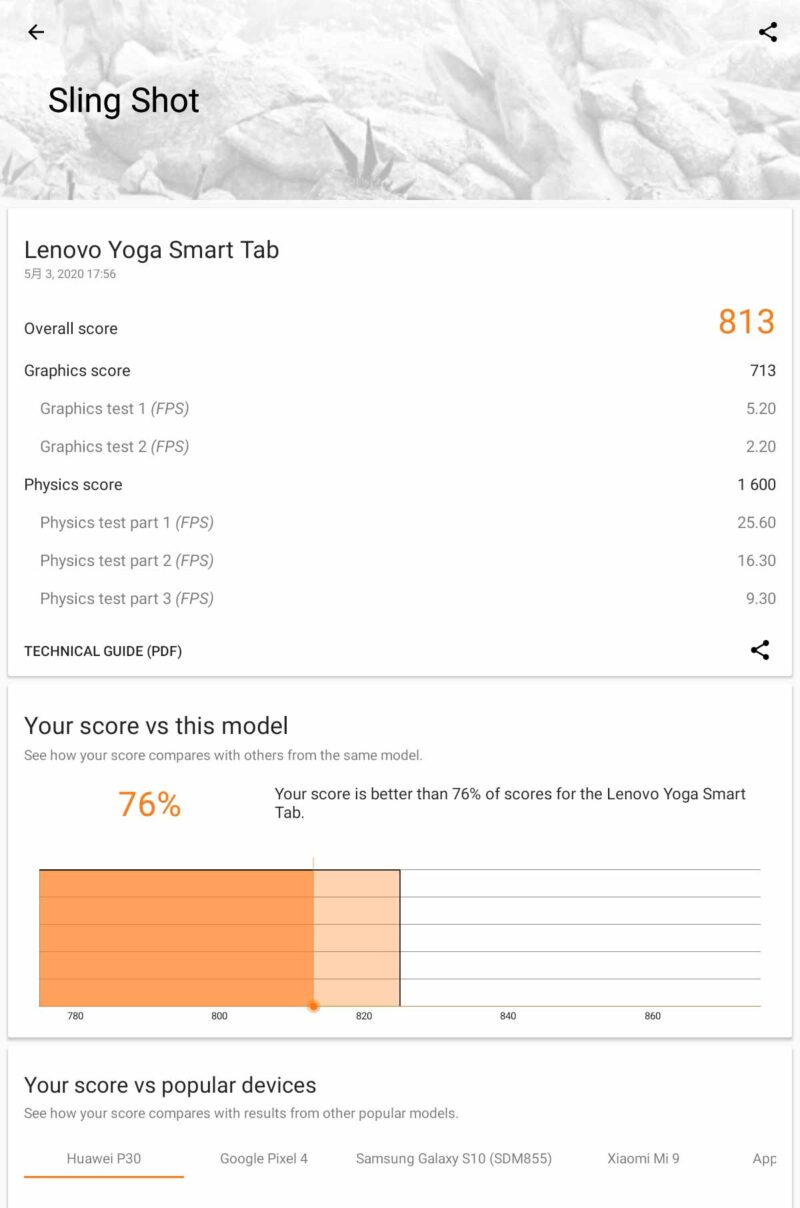
Task: Switch to the Google Pixel 4 tab
Action: click(264, 1159)
